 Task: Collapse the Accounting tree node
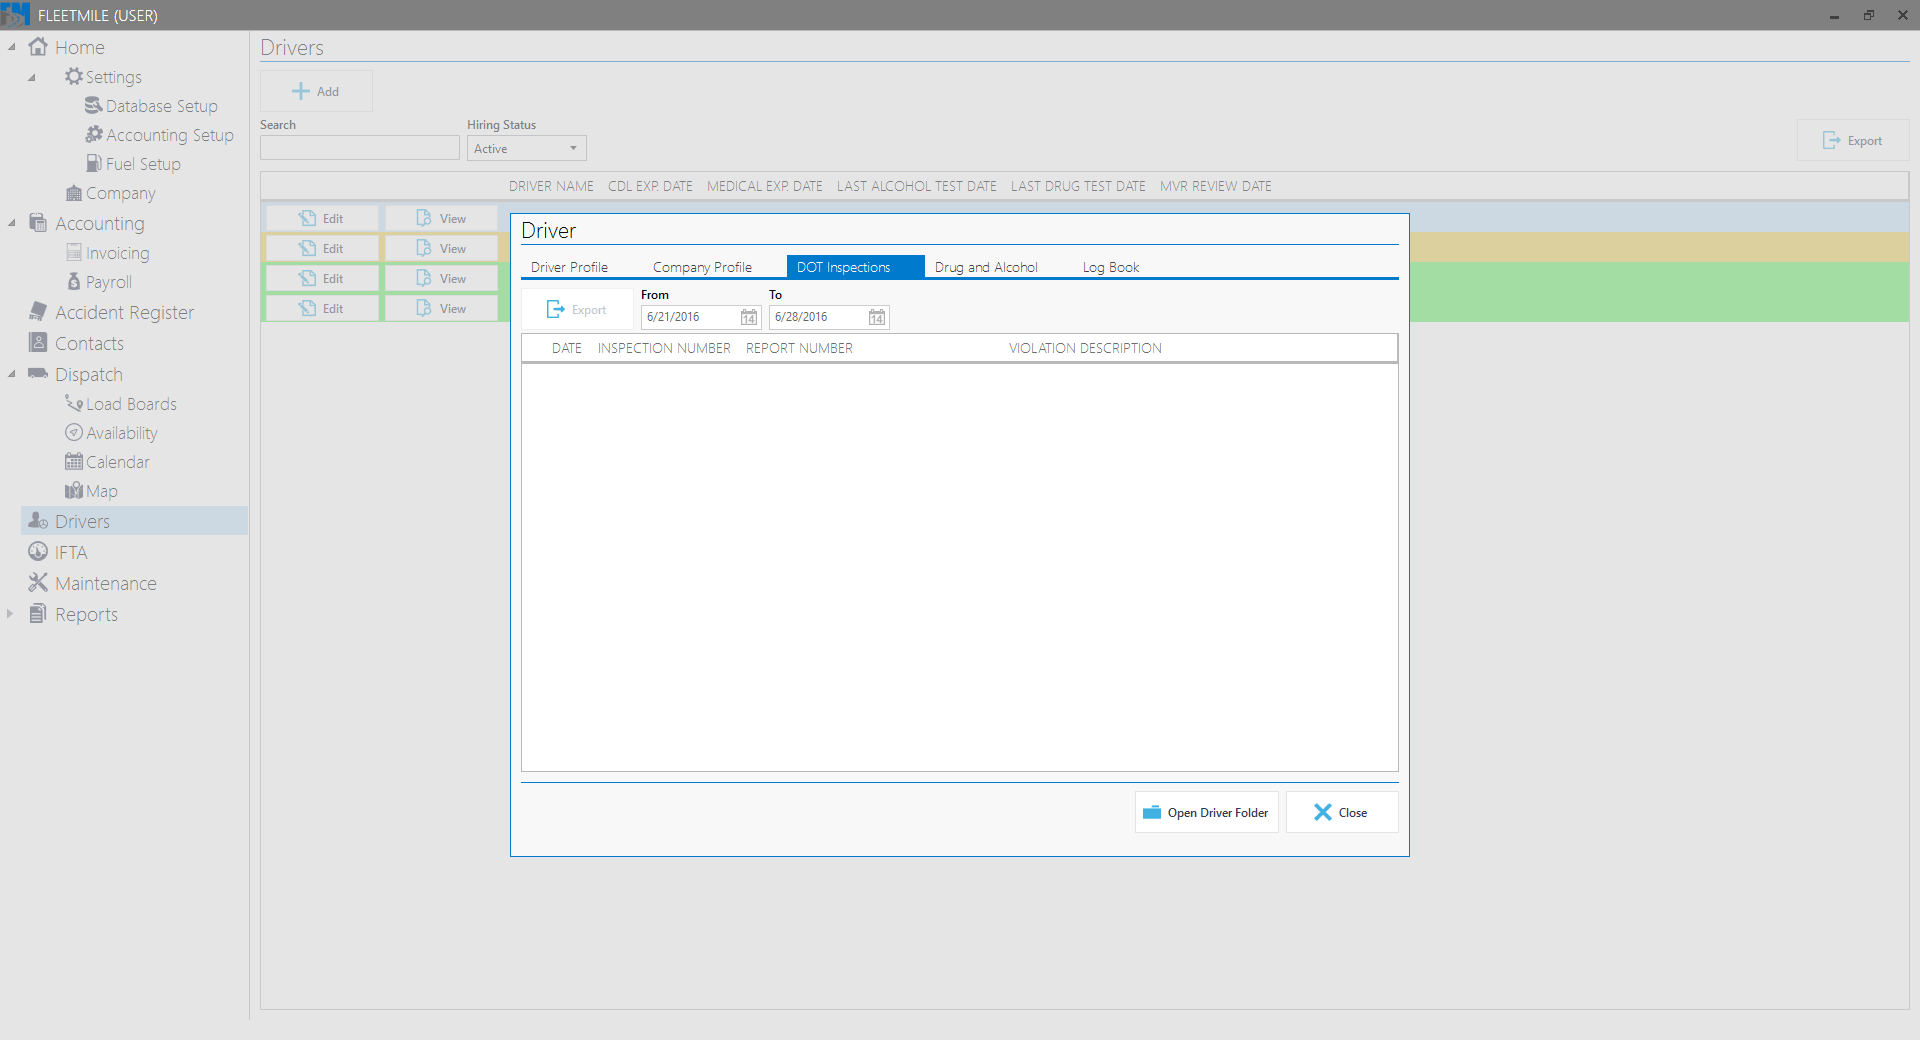12,223
